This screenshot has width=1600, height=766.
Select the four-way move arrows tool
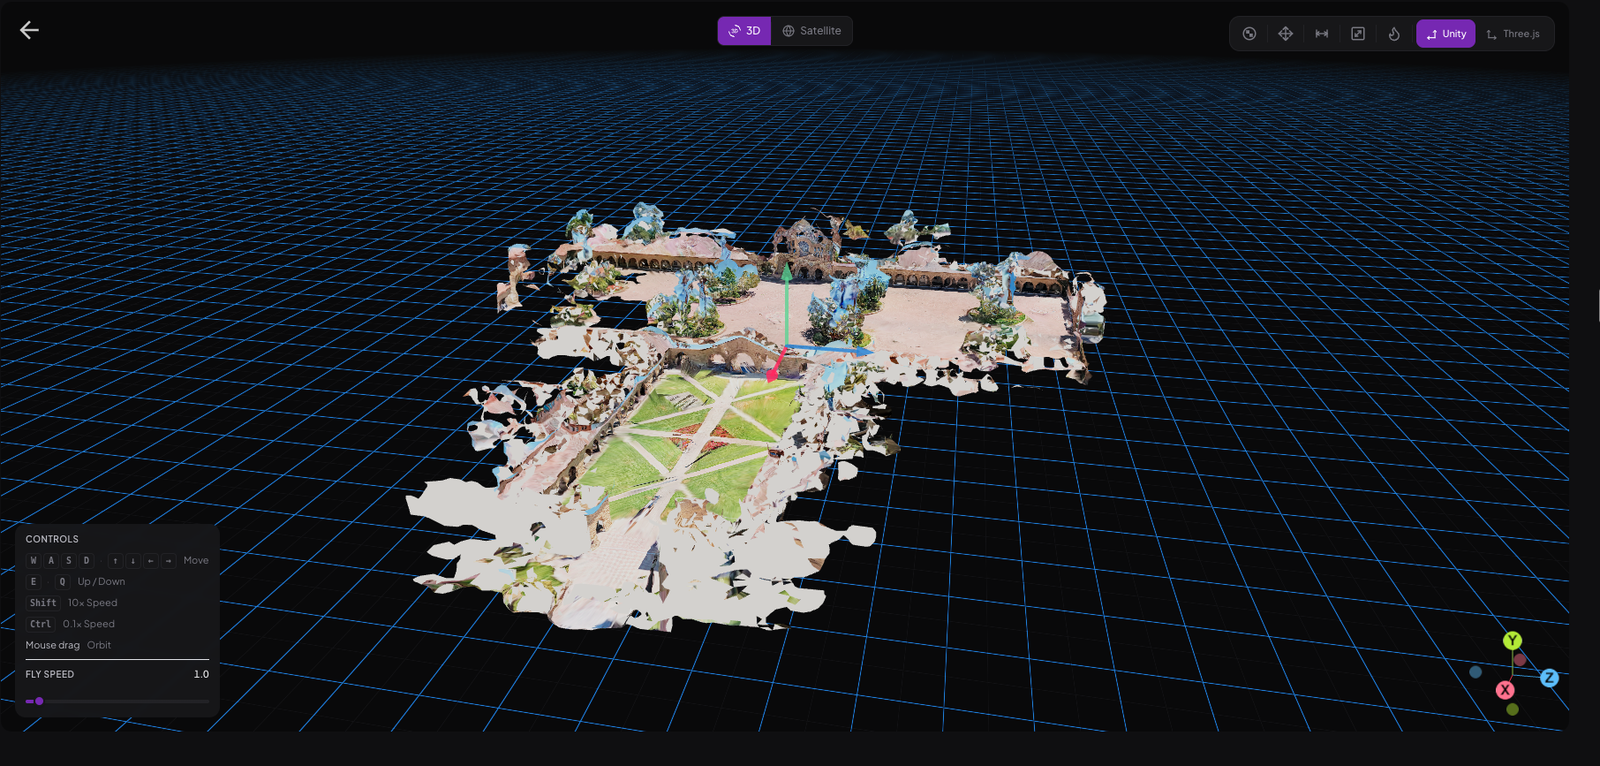[1285, 34]
